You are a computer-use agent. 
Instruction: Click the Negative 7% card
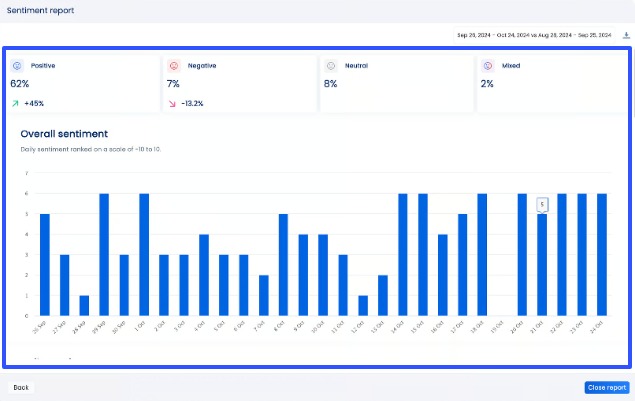pyautogui.click(x=238, y=84)
